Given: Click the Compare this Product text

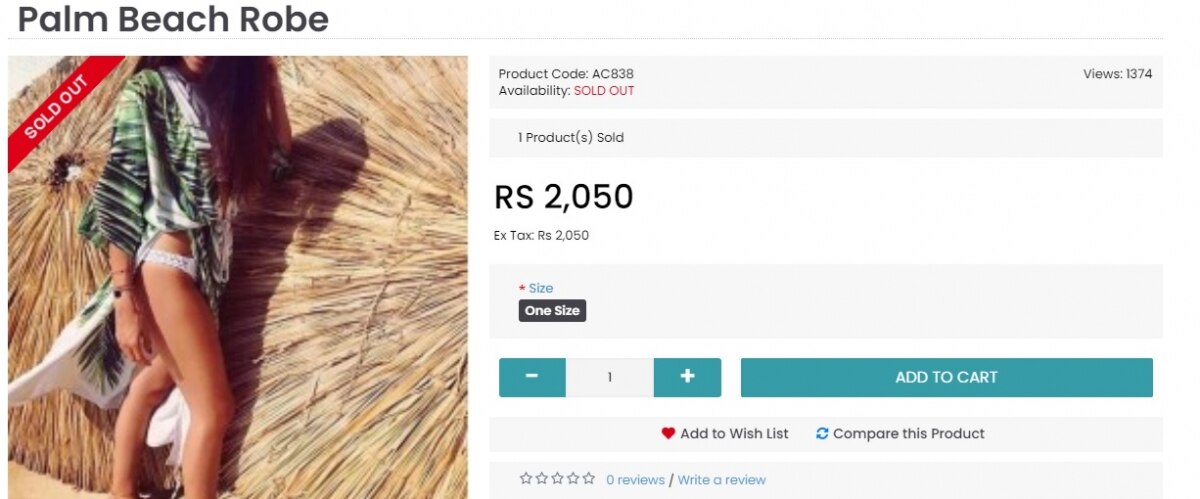Looking at the screenshot, I should [x=909, y=433].
